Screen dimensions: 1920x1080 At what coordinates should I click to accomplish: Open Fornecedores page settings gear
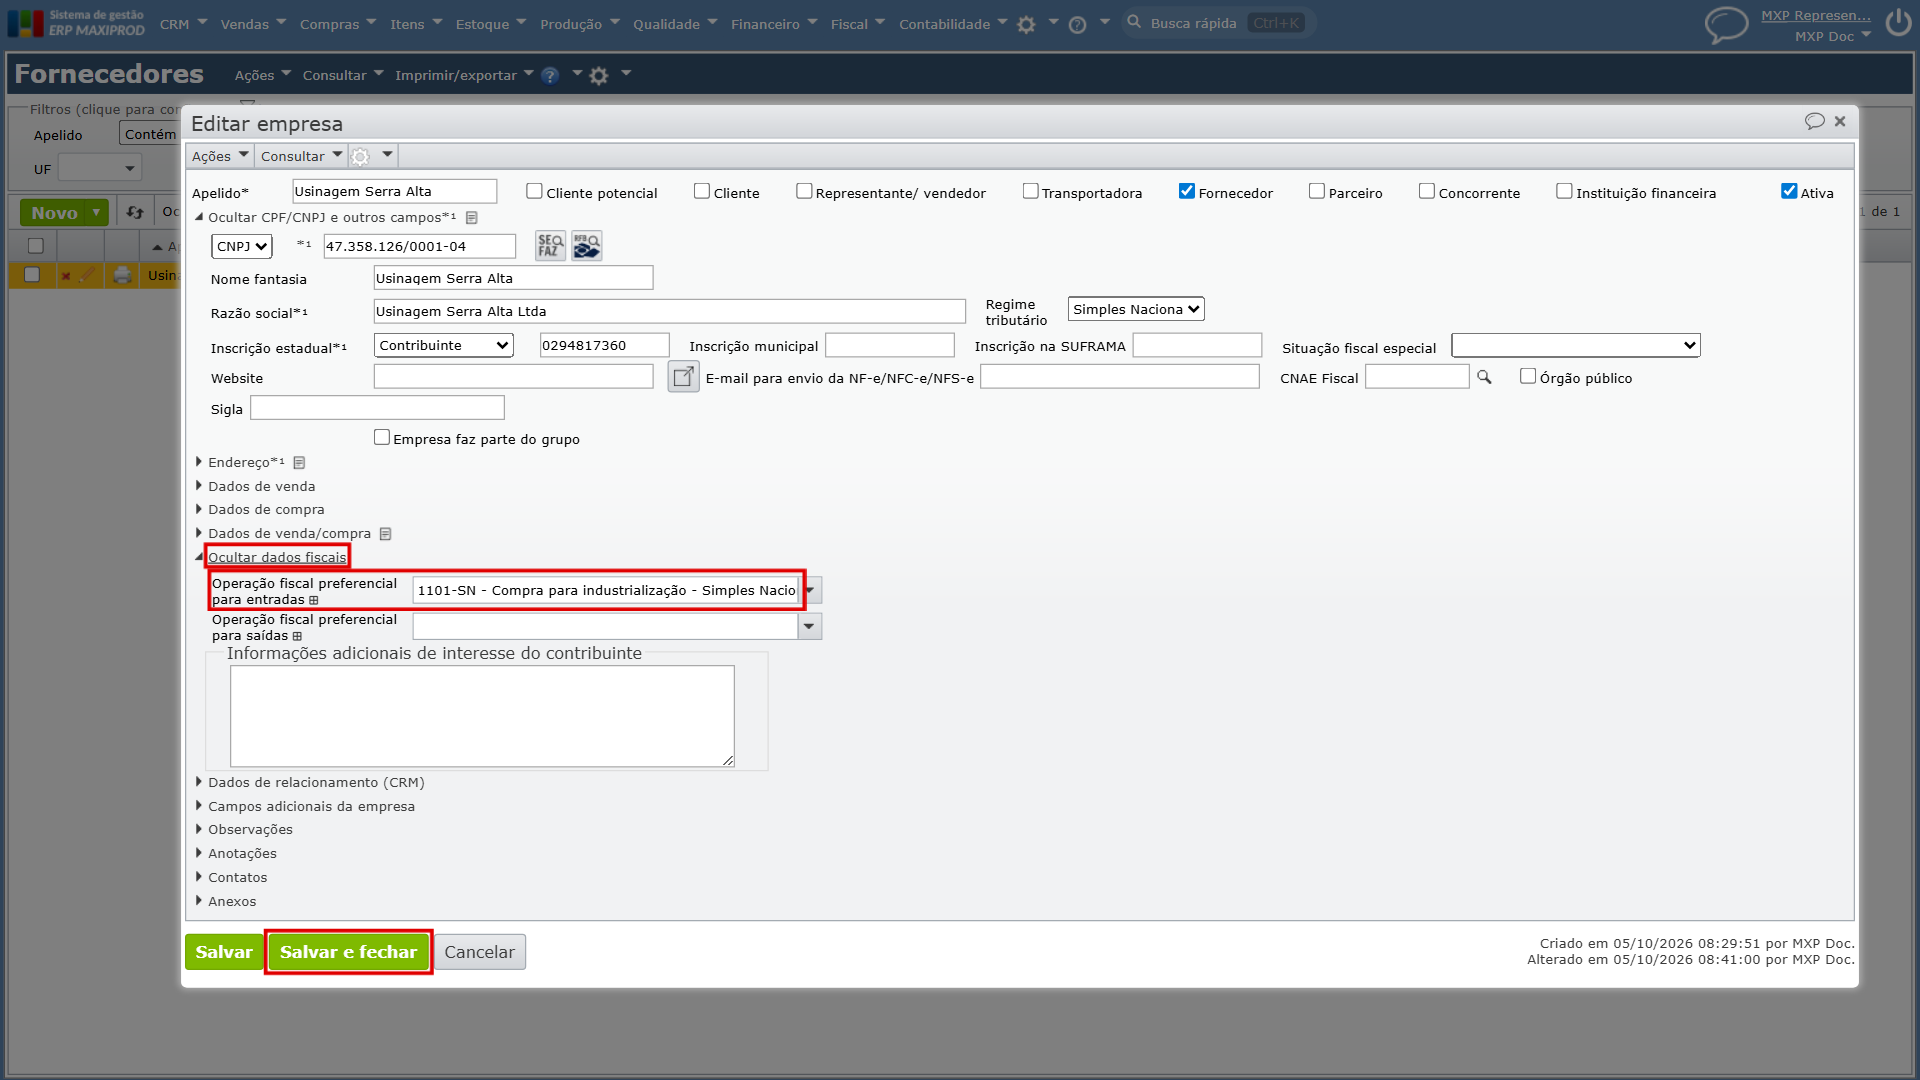tap(599, 75)
